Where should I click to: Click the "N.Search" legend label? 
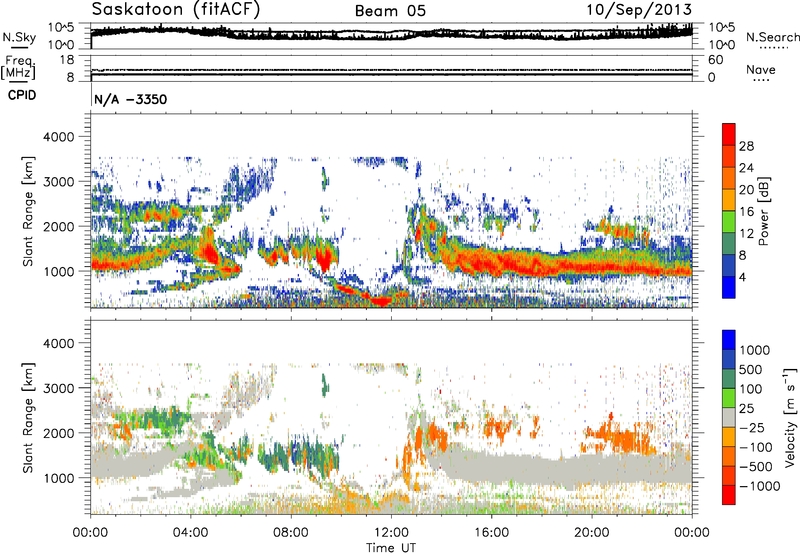pyautogui.click(x=772, y=37)
